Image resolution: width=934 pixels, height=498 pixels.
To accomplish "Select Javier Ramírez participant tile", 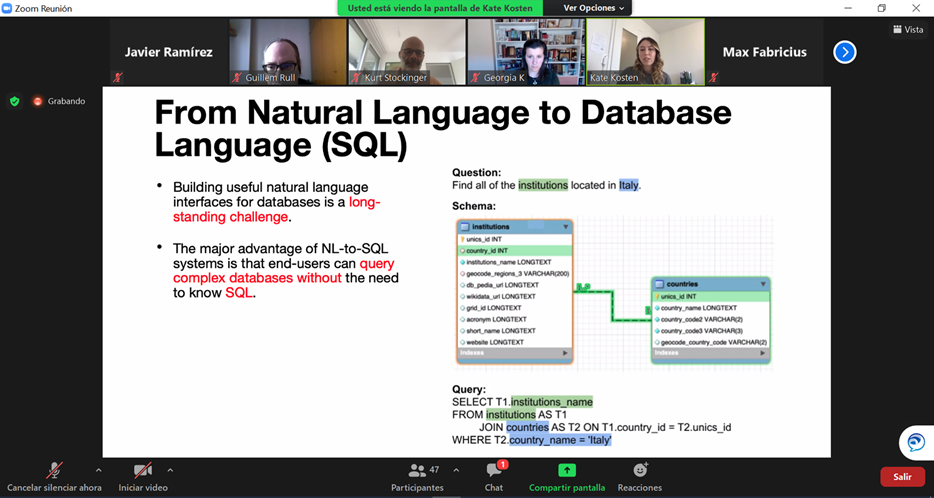I will click(169, 52).
